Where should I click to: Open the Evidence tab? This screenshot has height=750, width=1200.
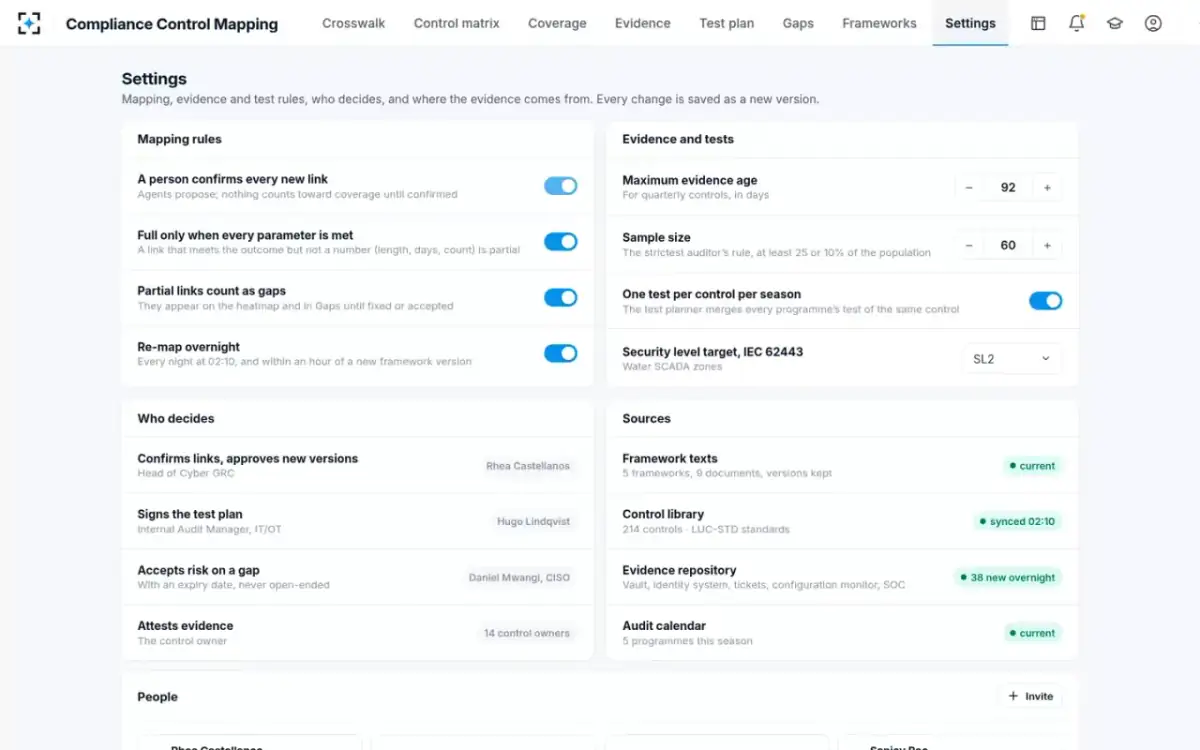tap(643, 23)
